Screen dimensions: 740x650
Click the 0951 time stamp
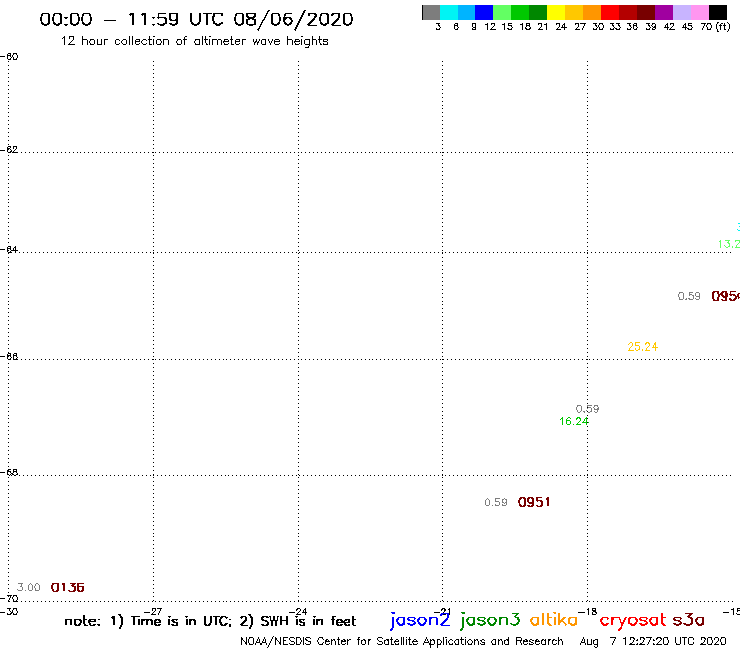click(x=534, y=502)
